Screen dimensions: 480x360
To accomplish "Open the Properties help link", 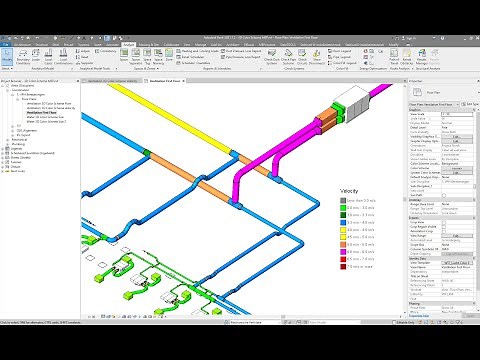I will click(x=419, y=316).
